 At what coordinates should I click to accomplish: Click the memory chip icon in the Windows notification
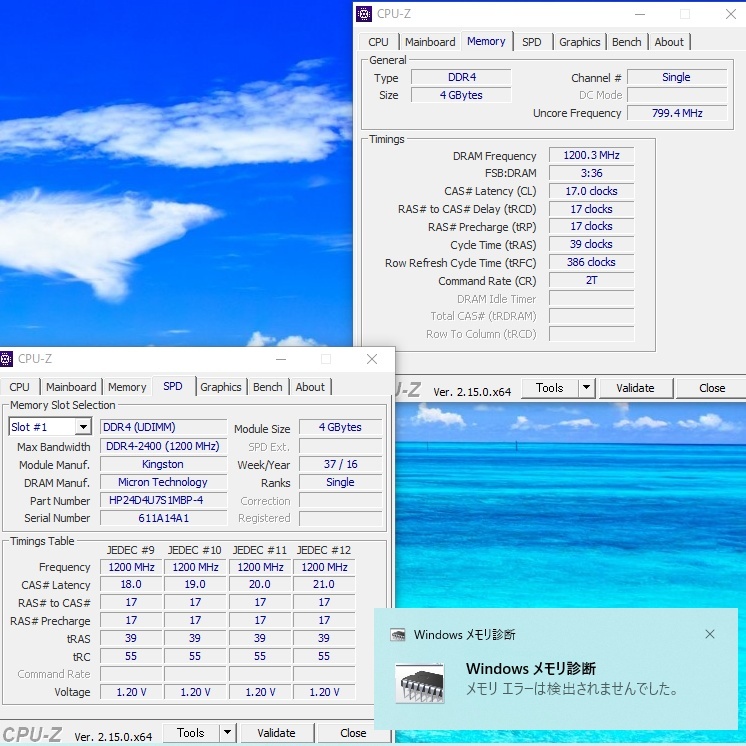[x=419, y=682]
